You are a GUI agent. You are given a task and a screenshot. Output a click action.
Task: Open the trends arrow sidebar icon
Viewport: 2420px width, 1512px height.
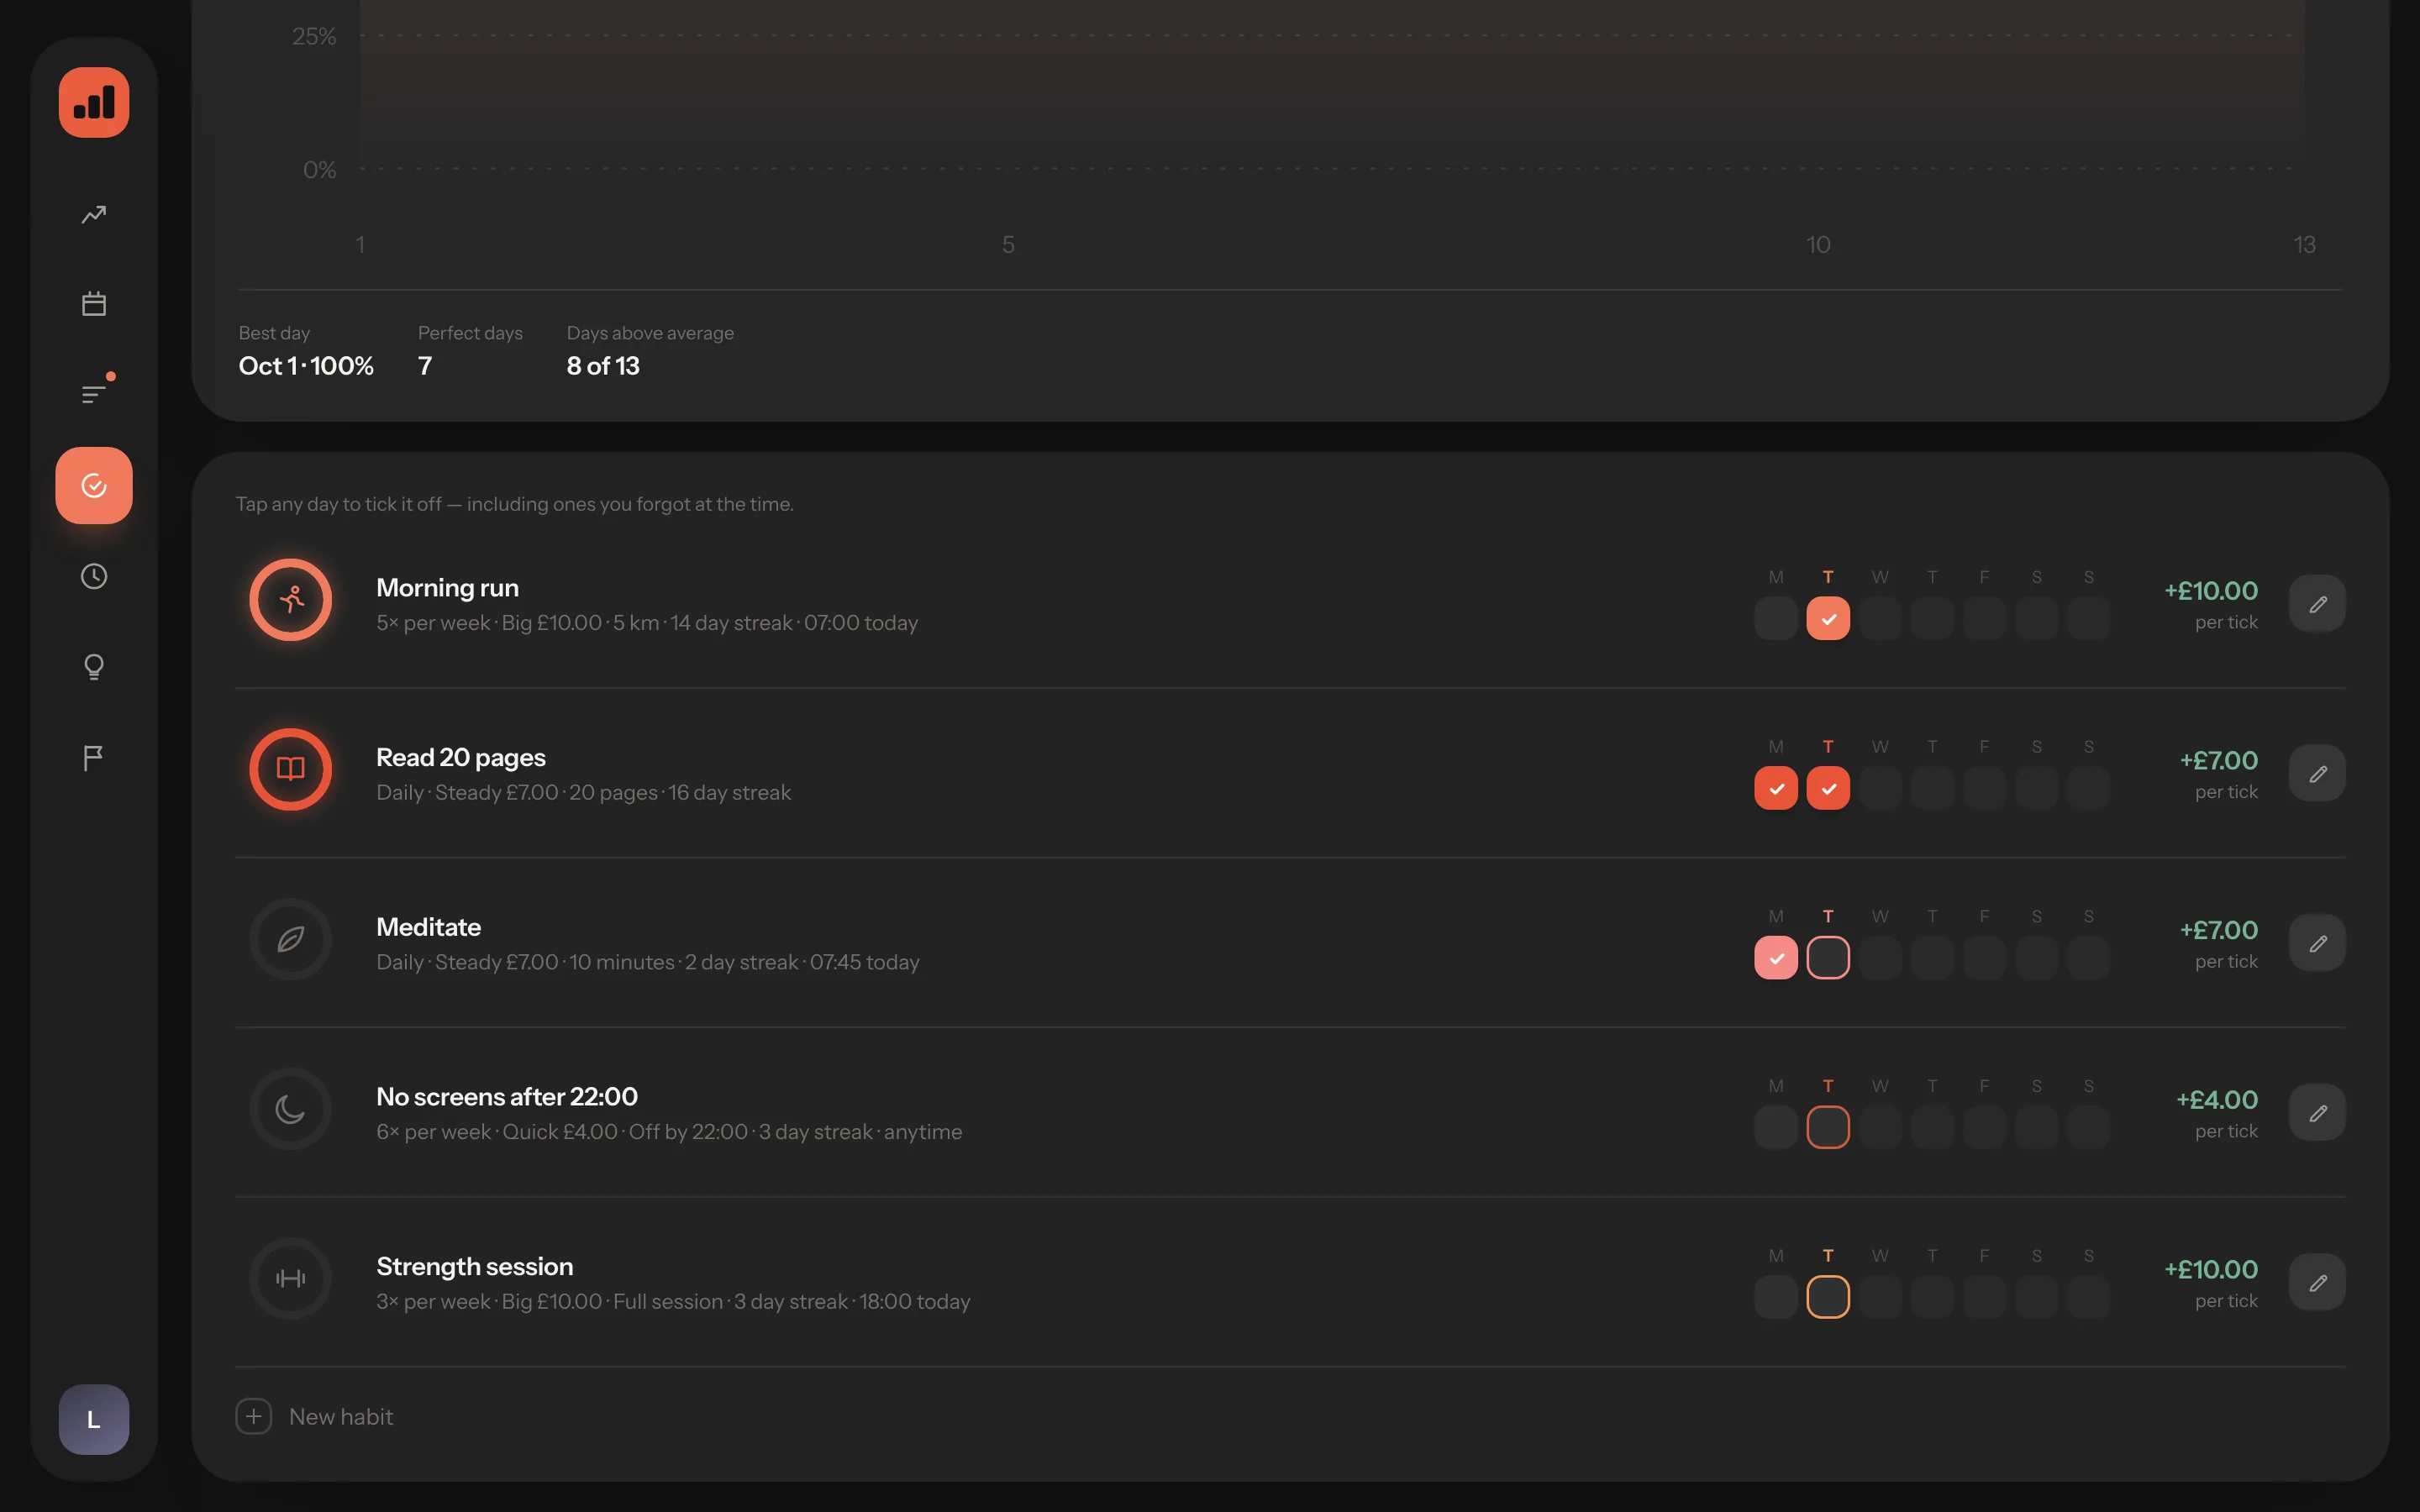click(94, 215)
